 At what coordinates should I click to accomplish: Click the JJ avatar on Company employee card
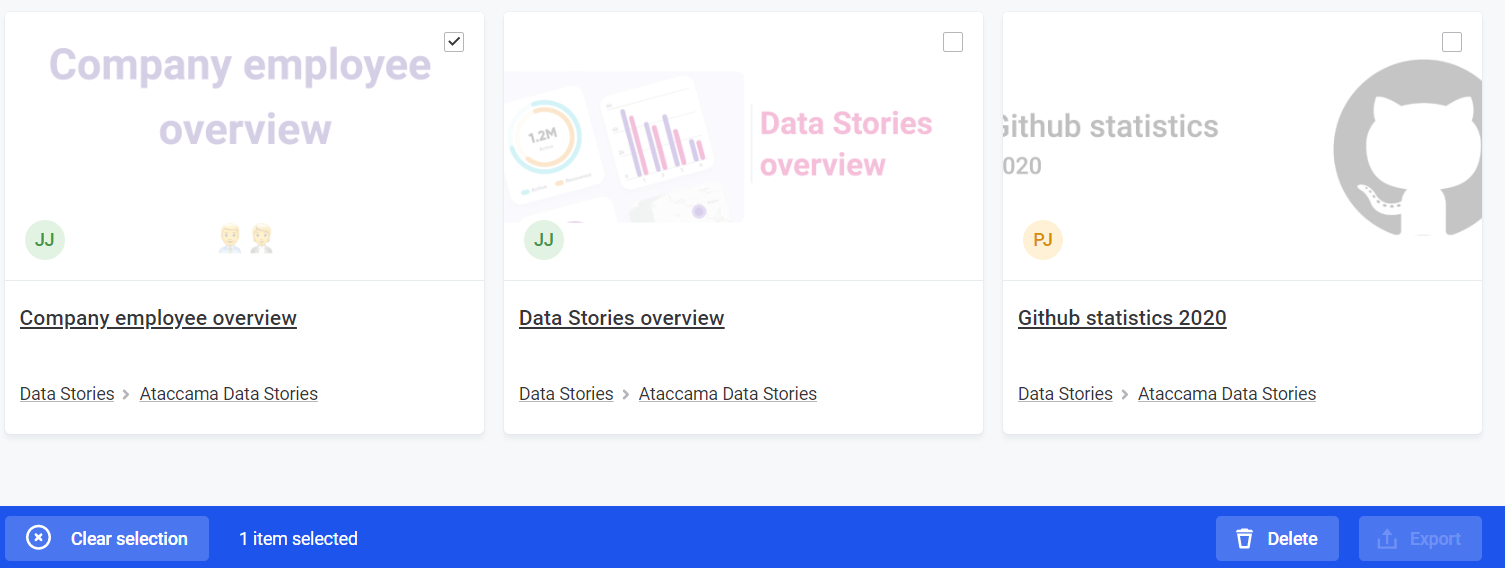45,240
